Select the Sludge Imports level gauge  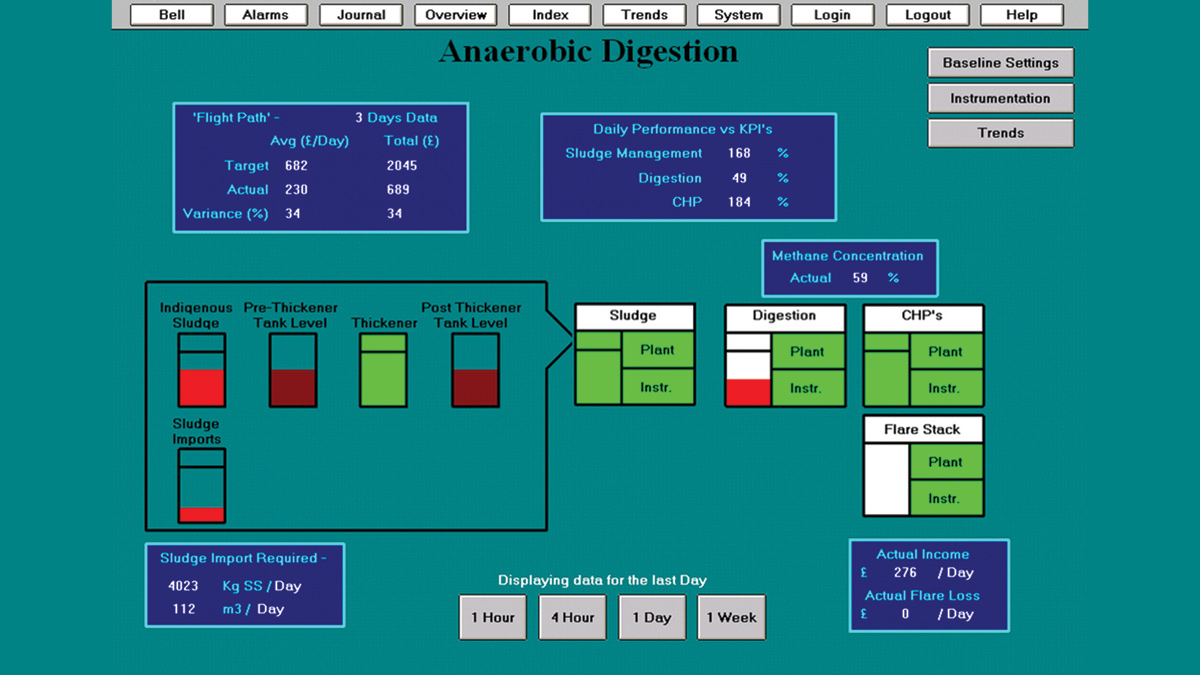pyautogui.click(x=202, y=485)
